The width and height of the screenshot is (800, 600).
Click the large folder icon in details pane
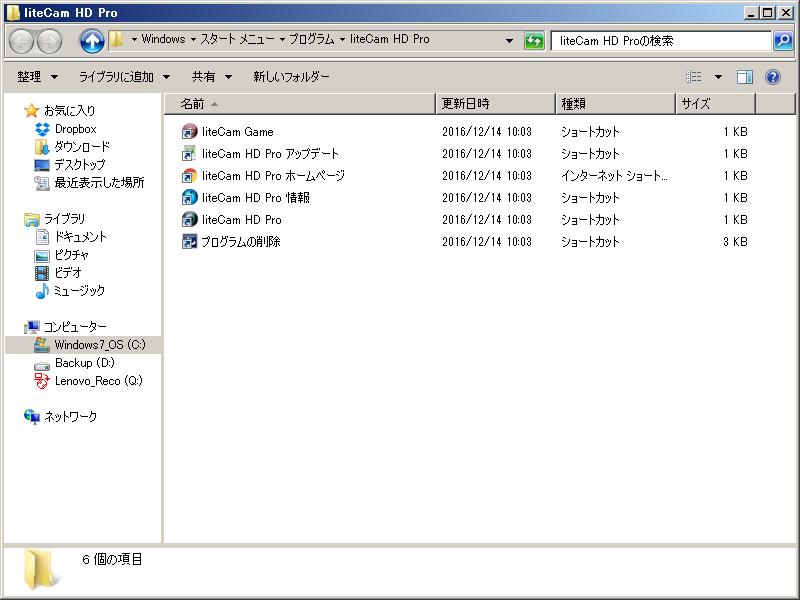(x=40, y=569)
